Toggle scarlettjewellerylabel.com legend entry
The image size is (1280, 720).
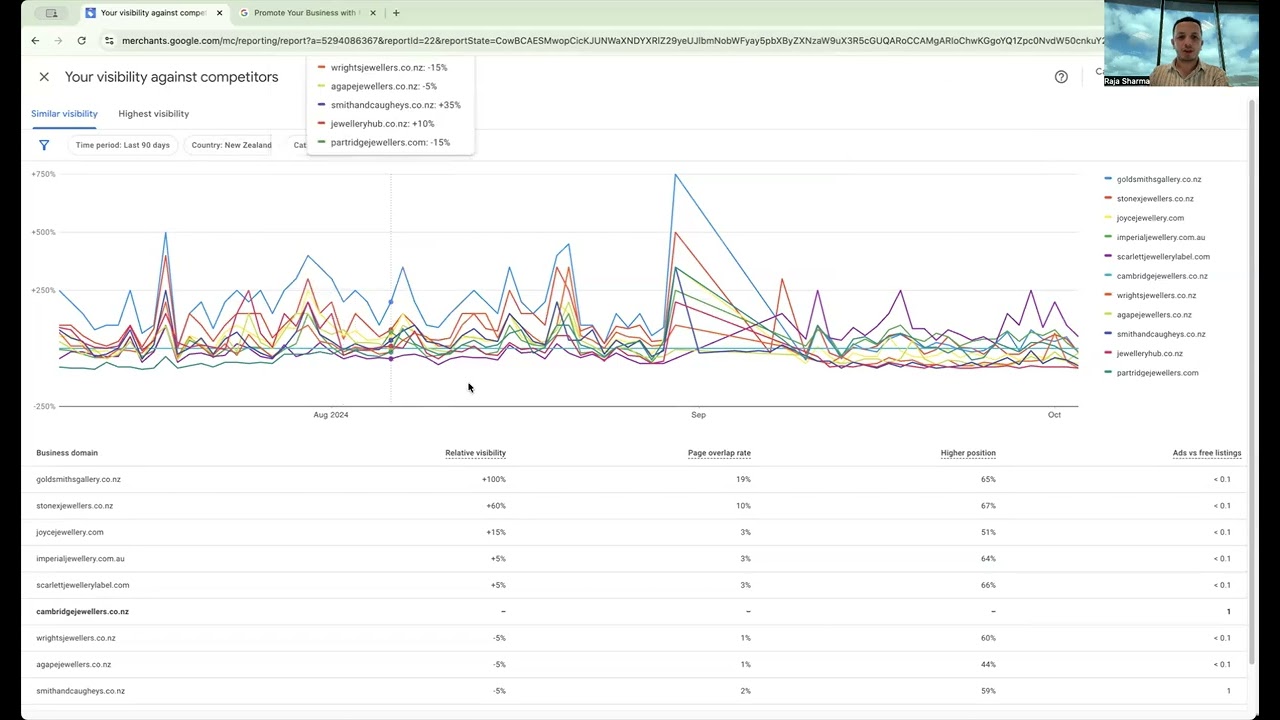1157,256
